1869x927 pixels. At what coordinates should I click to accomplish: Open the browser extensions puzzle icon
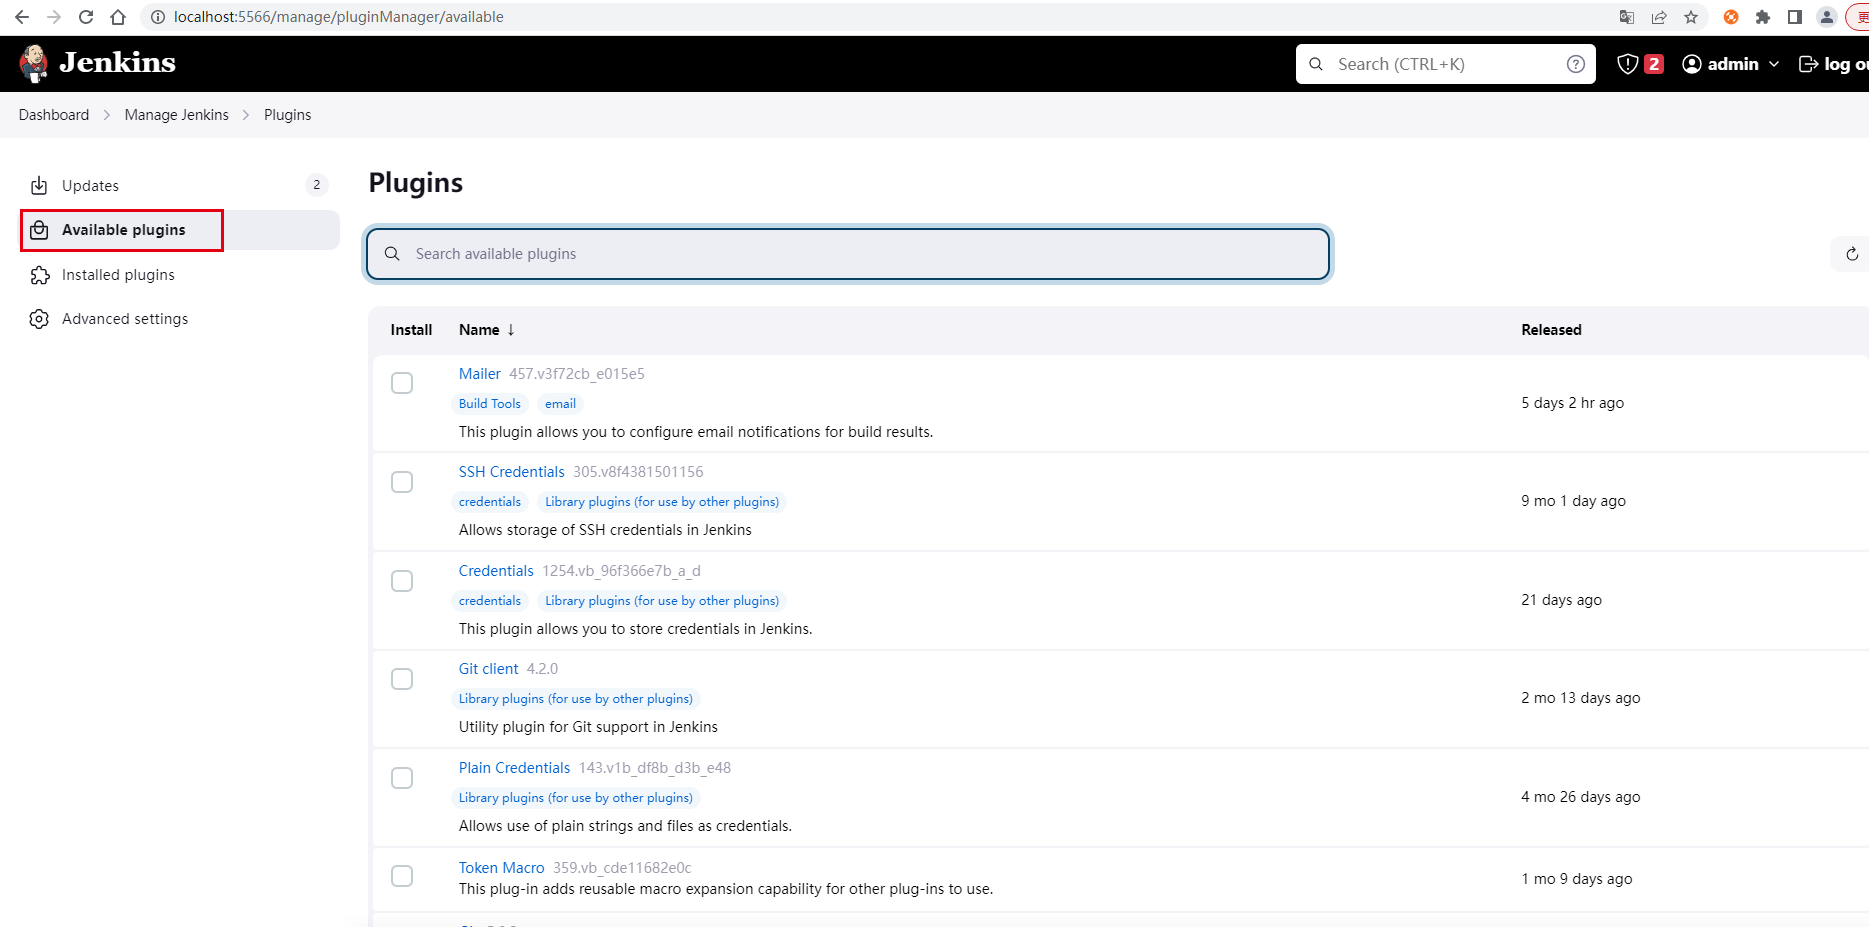(1763, 17)
